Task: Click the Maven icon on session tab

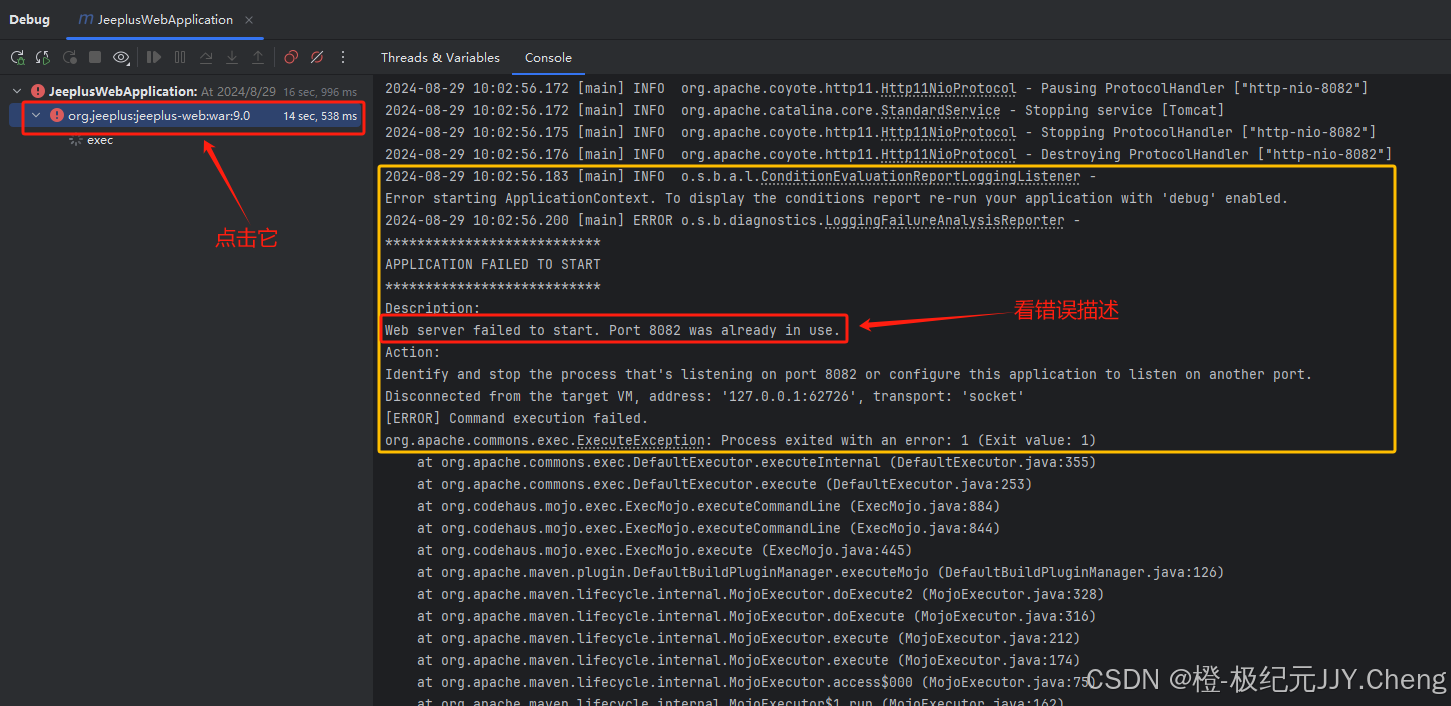Action: [x=86, y=20]
